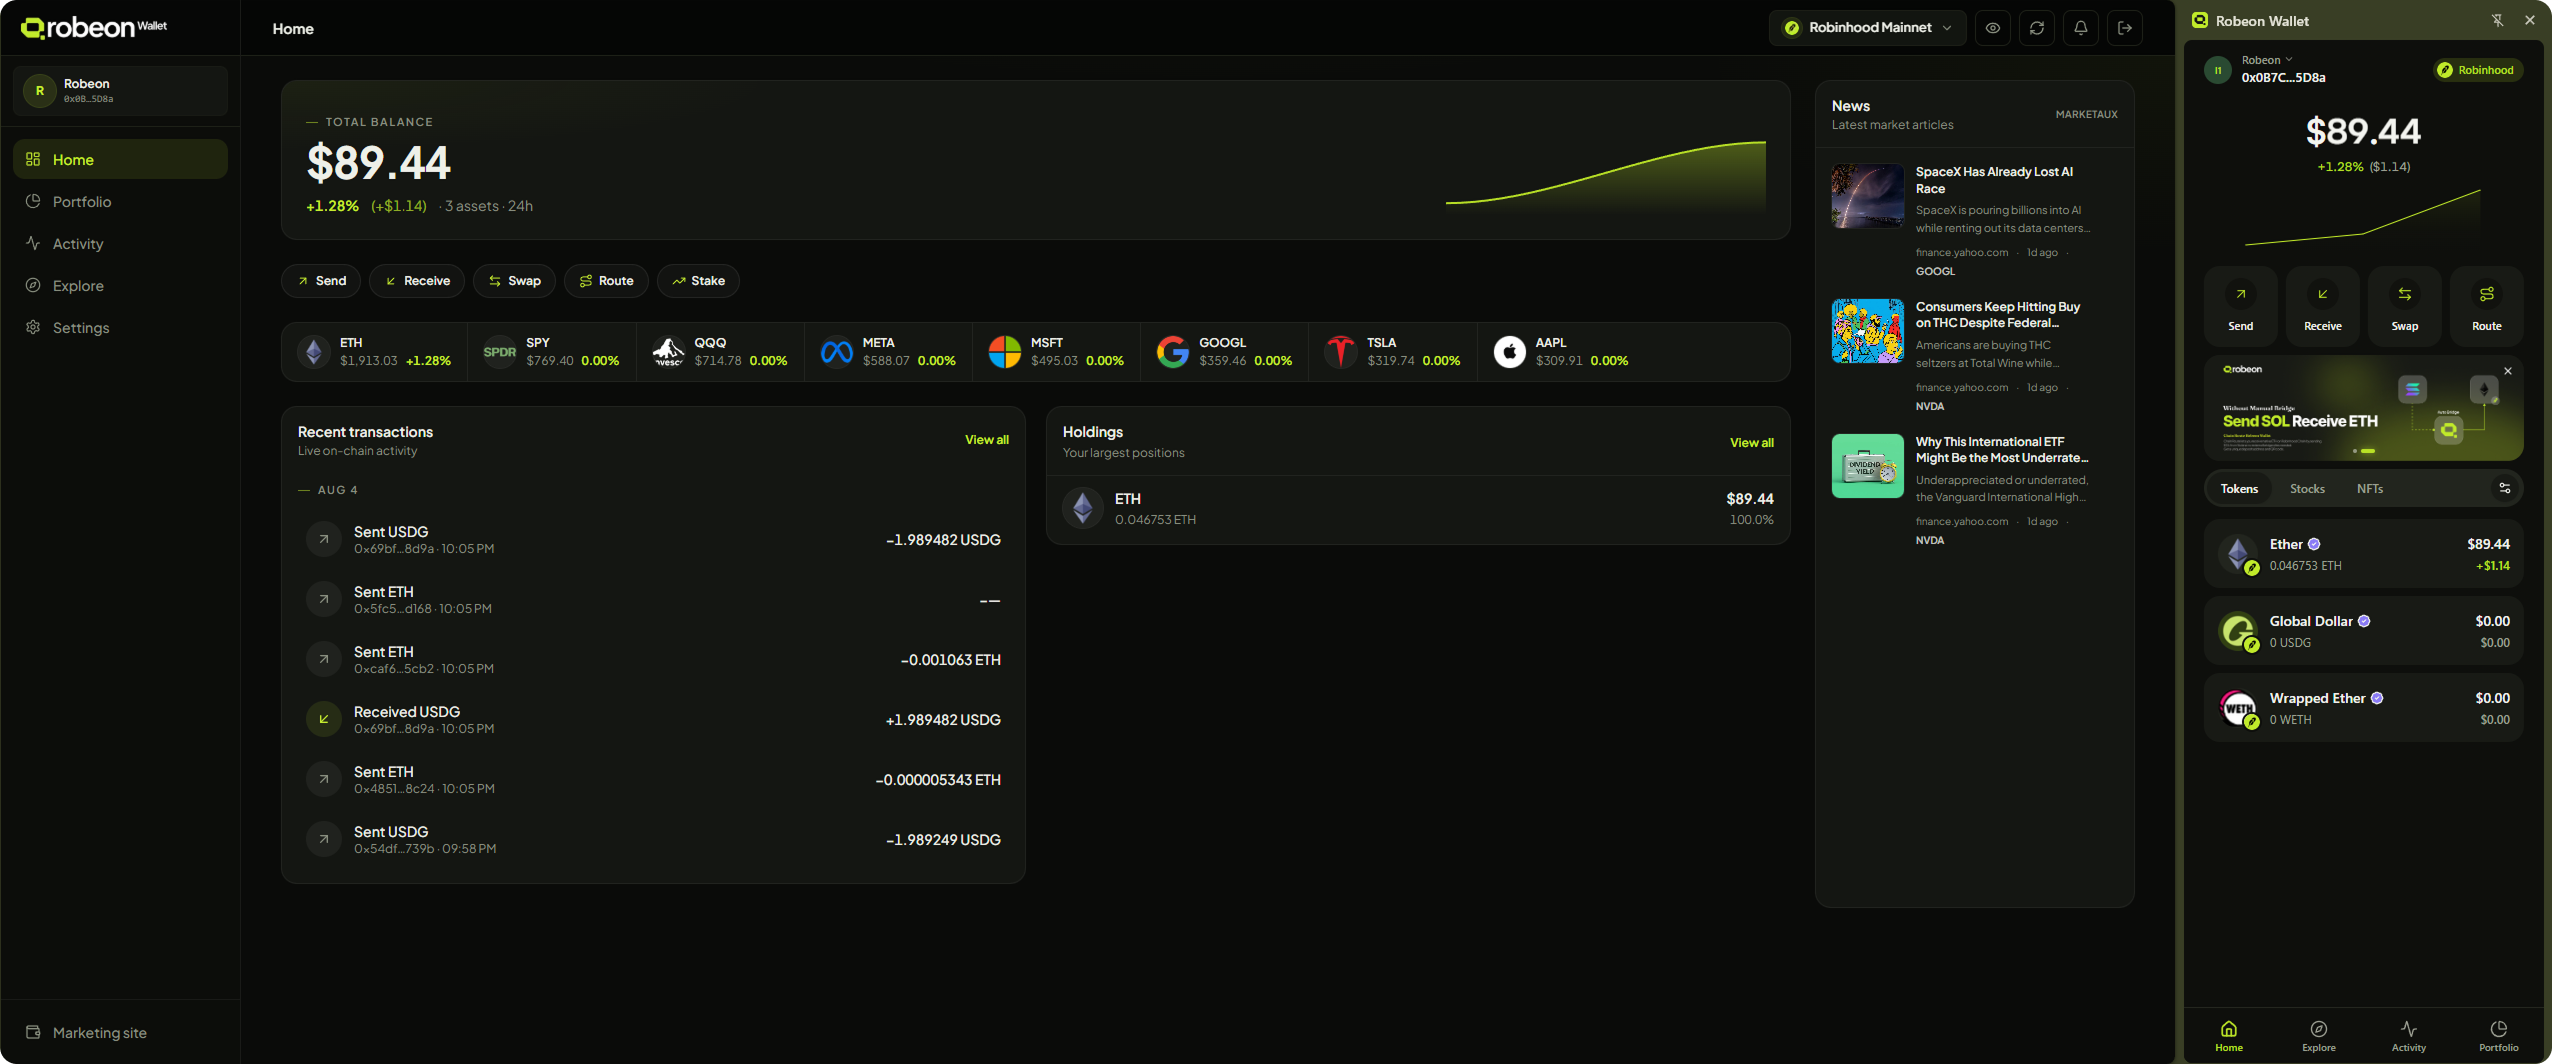
Task: Open the Send SOL Receive ETH banner
Action: click(x=2363, y=408)
